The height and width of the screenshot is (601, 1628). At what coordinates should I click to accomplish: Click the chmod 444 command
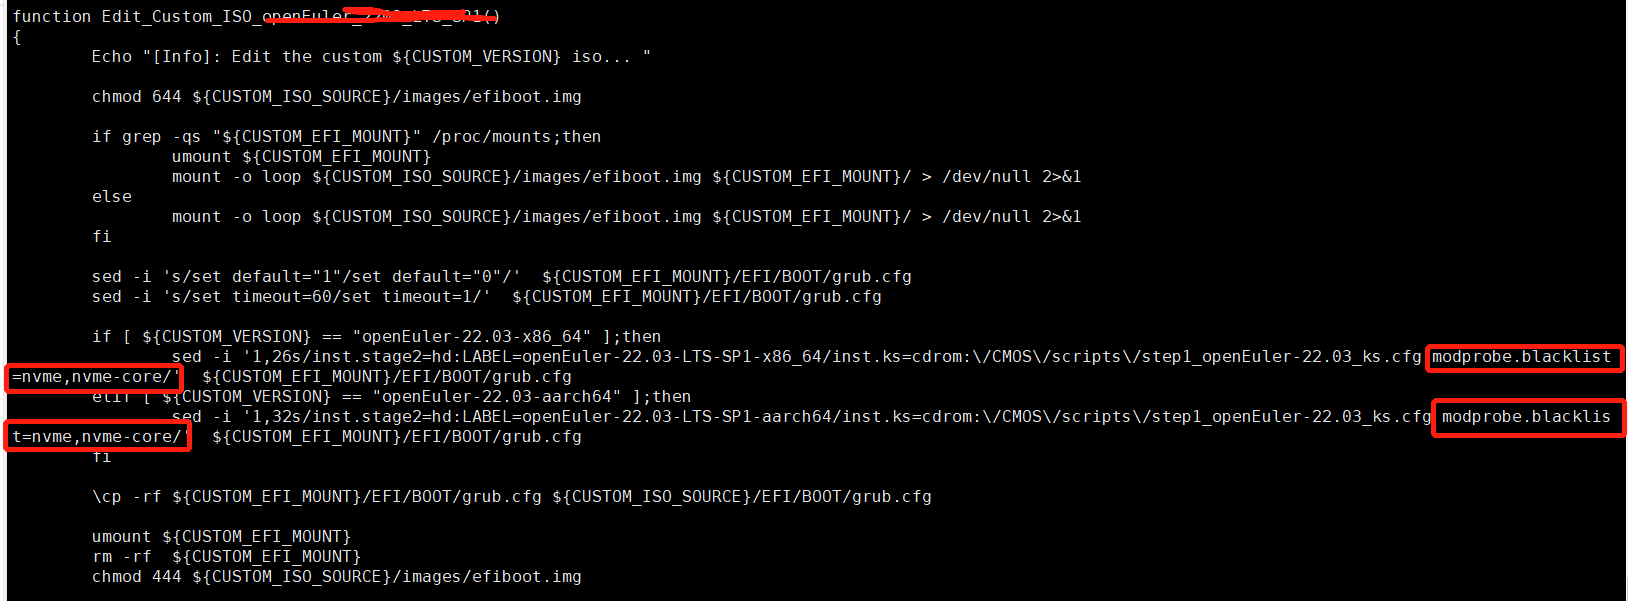click(336, 577)
